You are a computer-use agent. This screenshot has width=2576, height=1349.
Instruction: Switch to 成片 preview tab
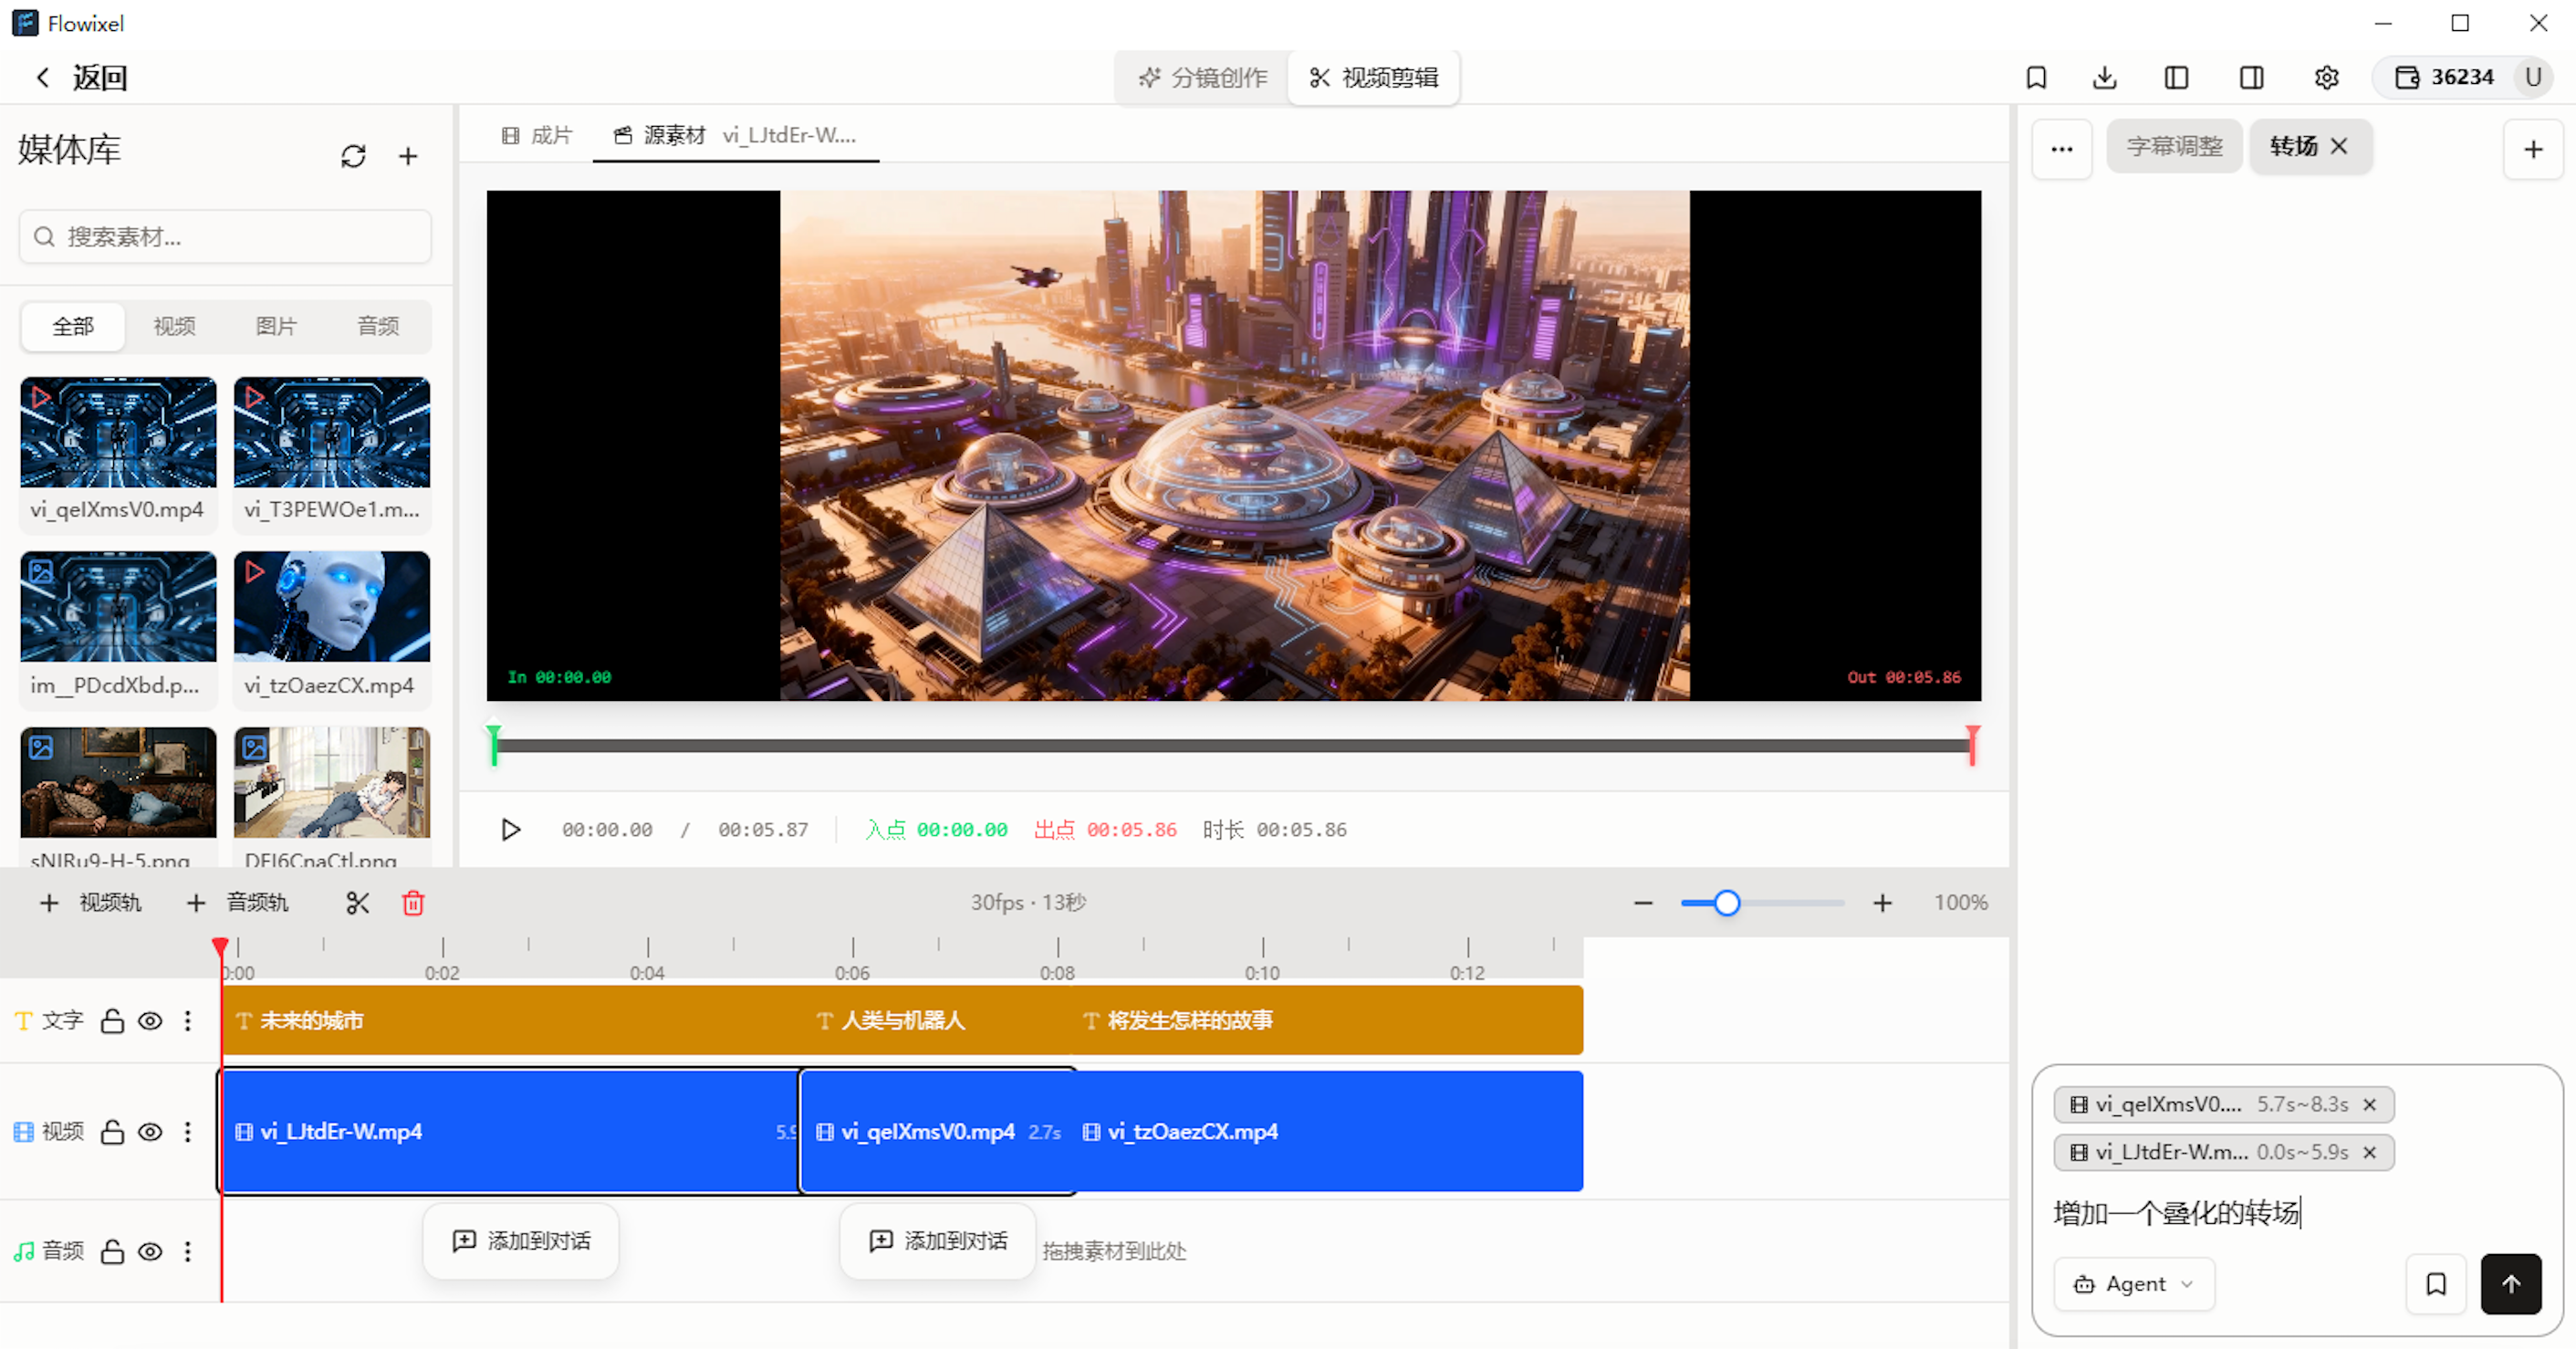click(537, 135)
